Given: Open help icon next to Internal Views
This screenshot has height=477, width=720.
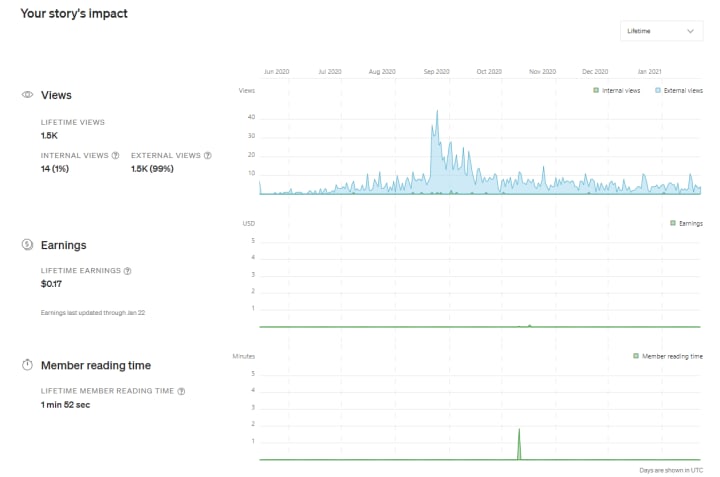Looking at the screenshot, I should pyautogui.click(x=115, y=156).
